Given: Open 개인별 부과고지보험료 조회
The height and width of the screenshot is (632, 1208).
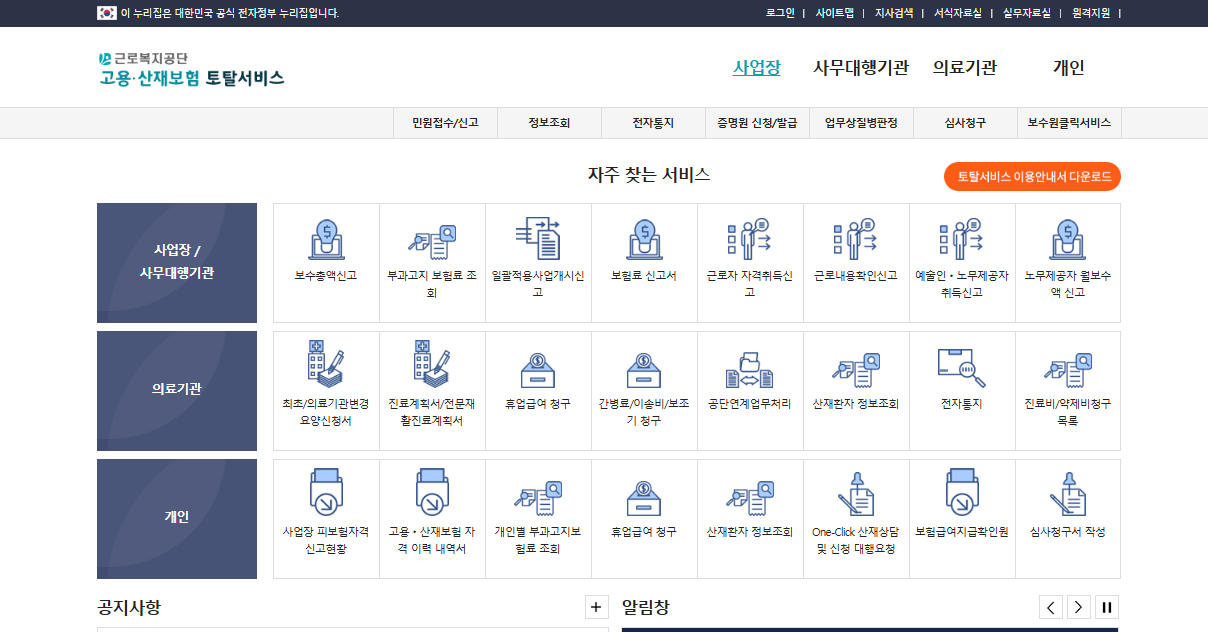Looking at the screenshot, I should pos(538,510).
